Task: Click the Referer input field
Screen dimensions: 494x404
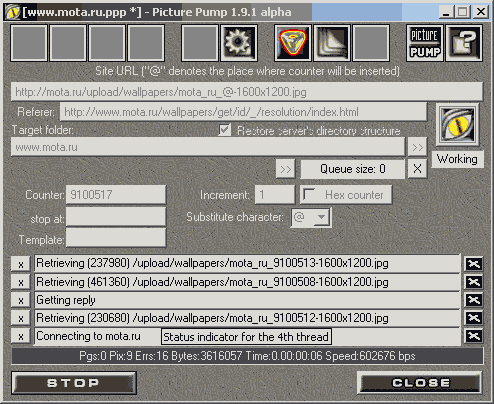Action: 243,112
